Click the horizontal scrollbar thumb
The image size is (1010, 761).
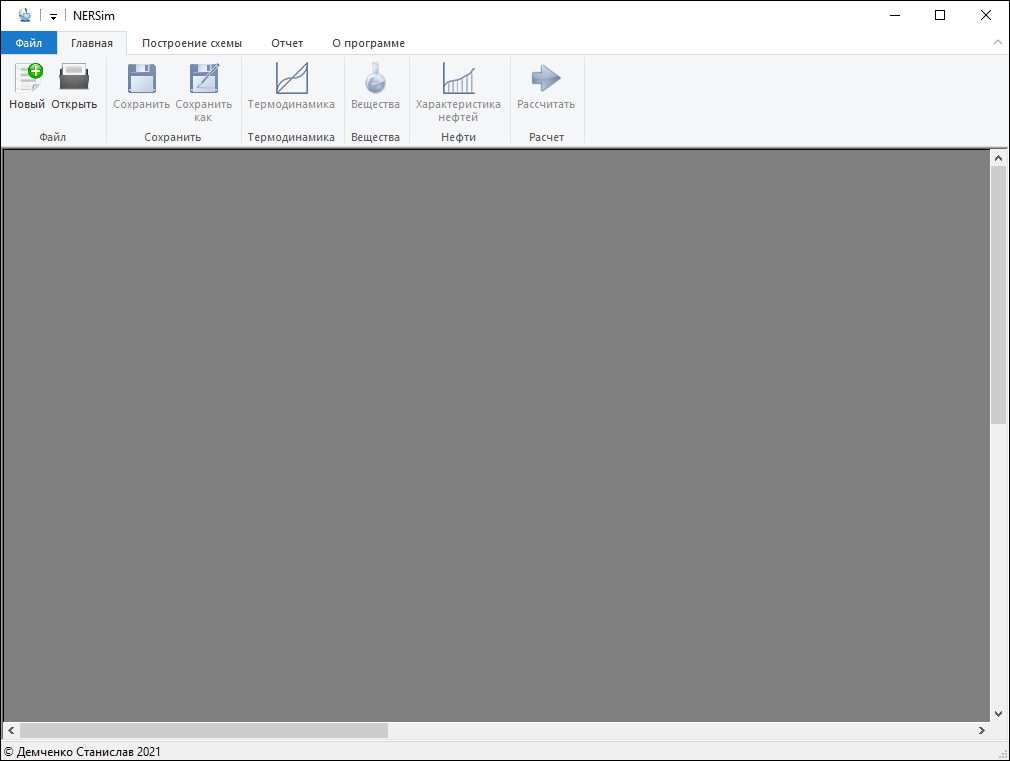click(x=204, y=731)
